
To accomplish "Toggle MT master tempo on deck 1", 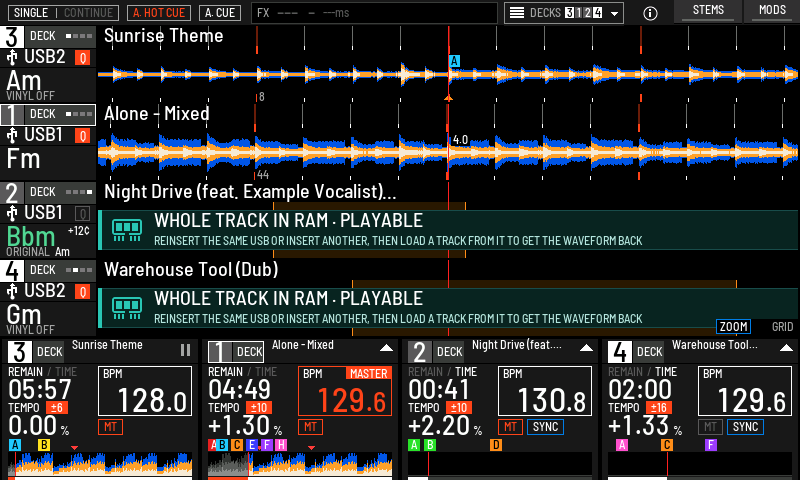I will pyautogui.click(x=310, y=426).
